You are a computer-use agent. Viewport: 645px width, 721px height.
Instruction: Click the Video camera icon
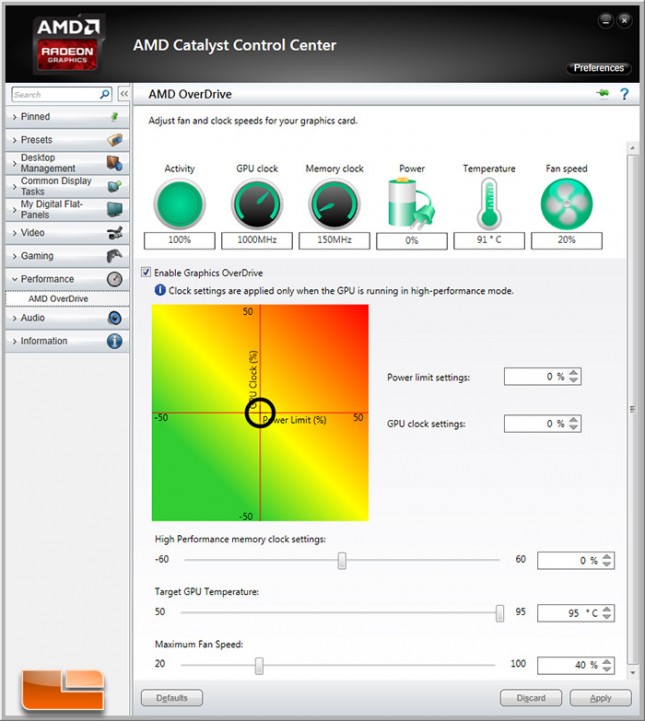(x=114, y=233)
